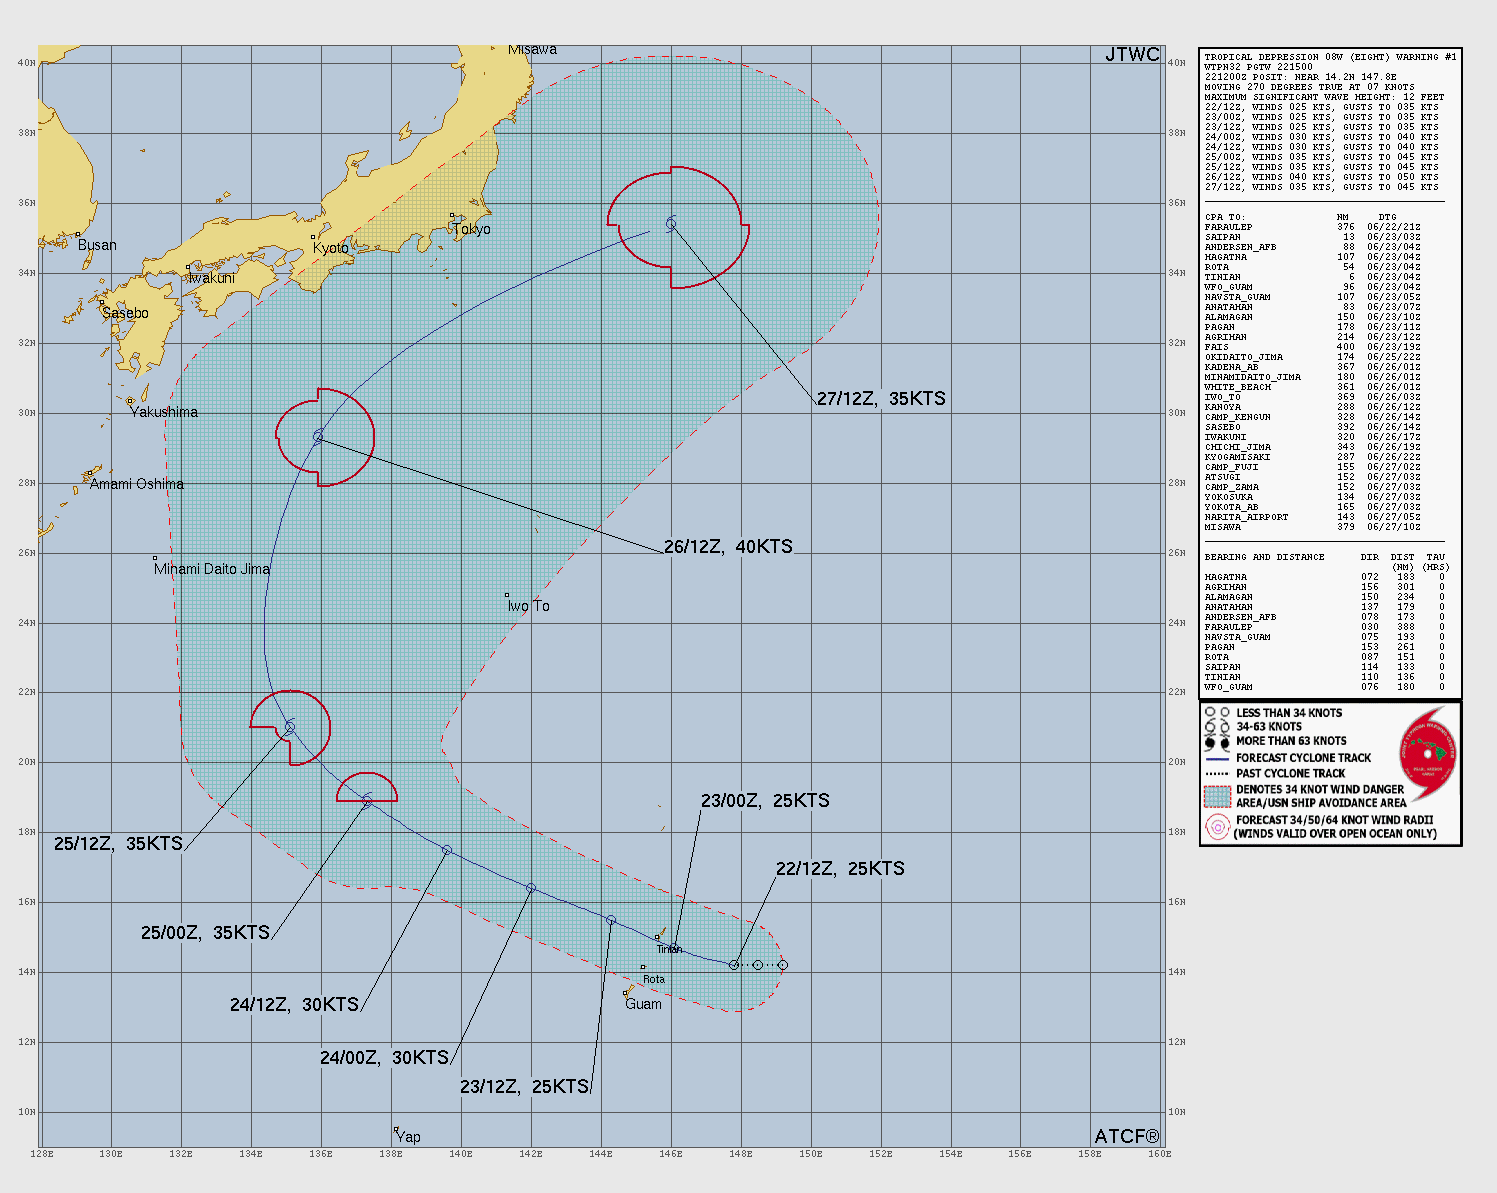Click the '140E' longitude label on bottom axis
The image size is (1497, 1193).
pyautogui.click(x=461, y=1154)
